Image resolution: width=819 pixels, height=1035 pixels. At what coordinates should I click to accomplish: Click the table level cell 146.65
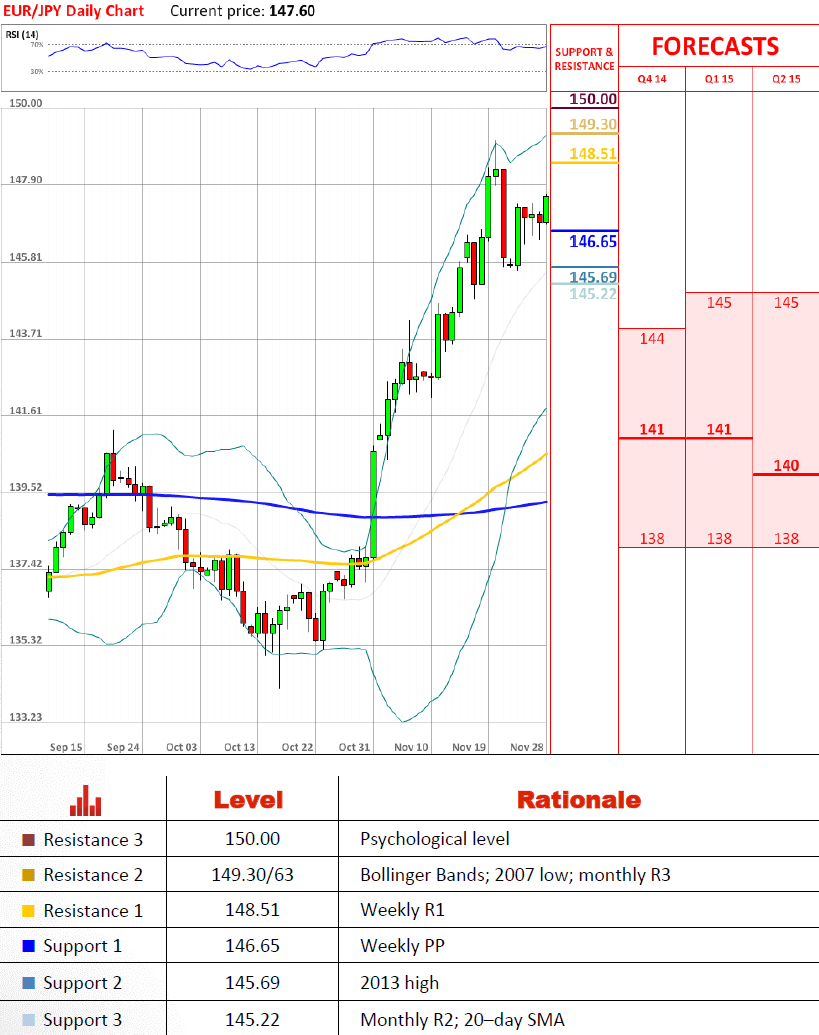point(252,946)
